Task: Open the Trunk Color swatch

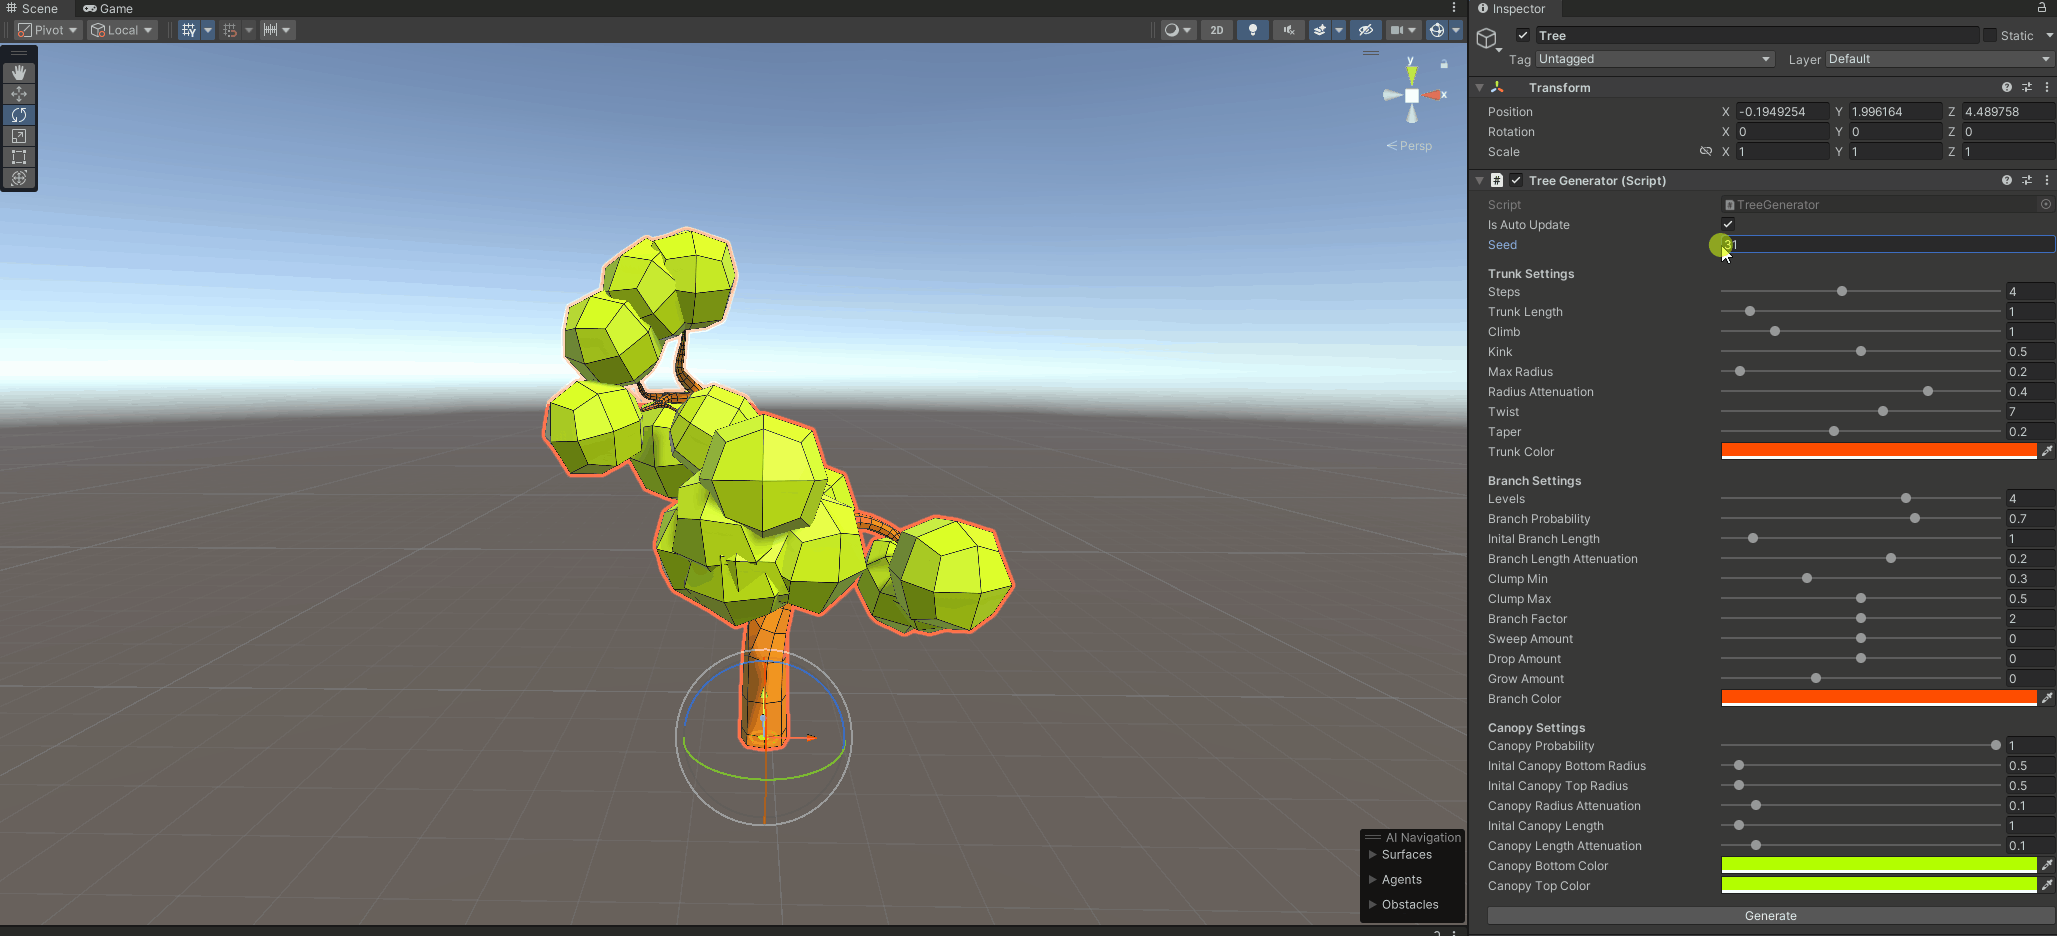Action: (1880, 451)
